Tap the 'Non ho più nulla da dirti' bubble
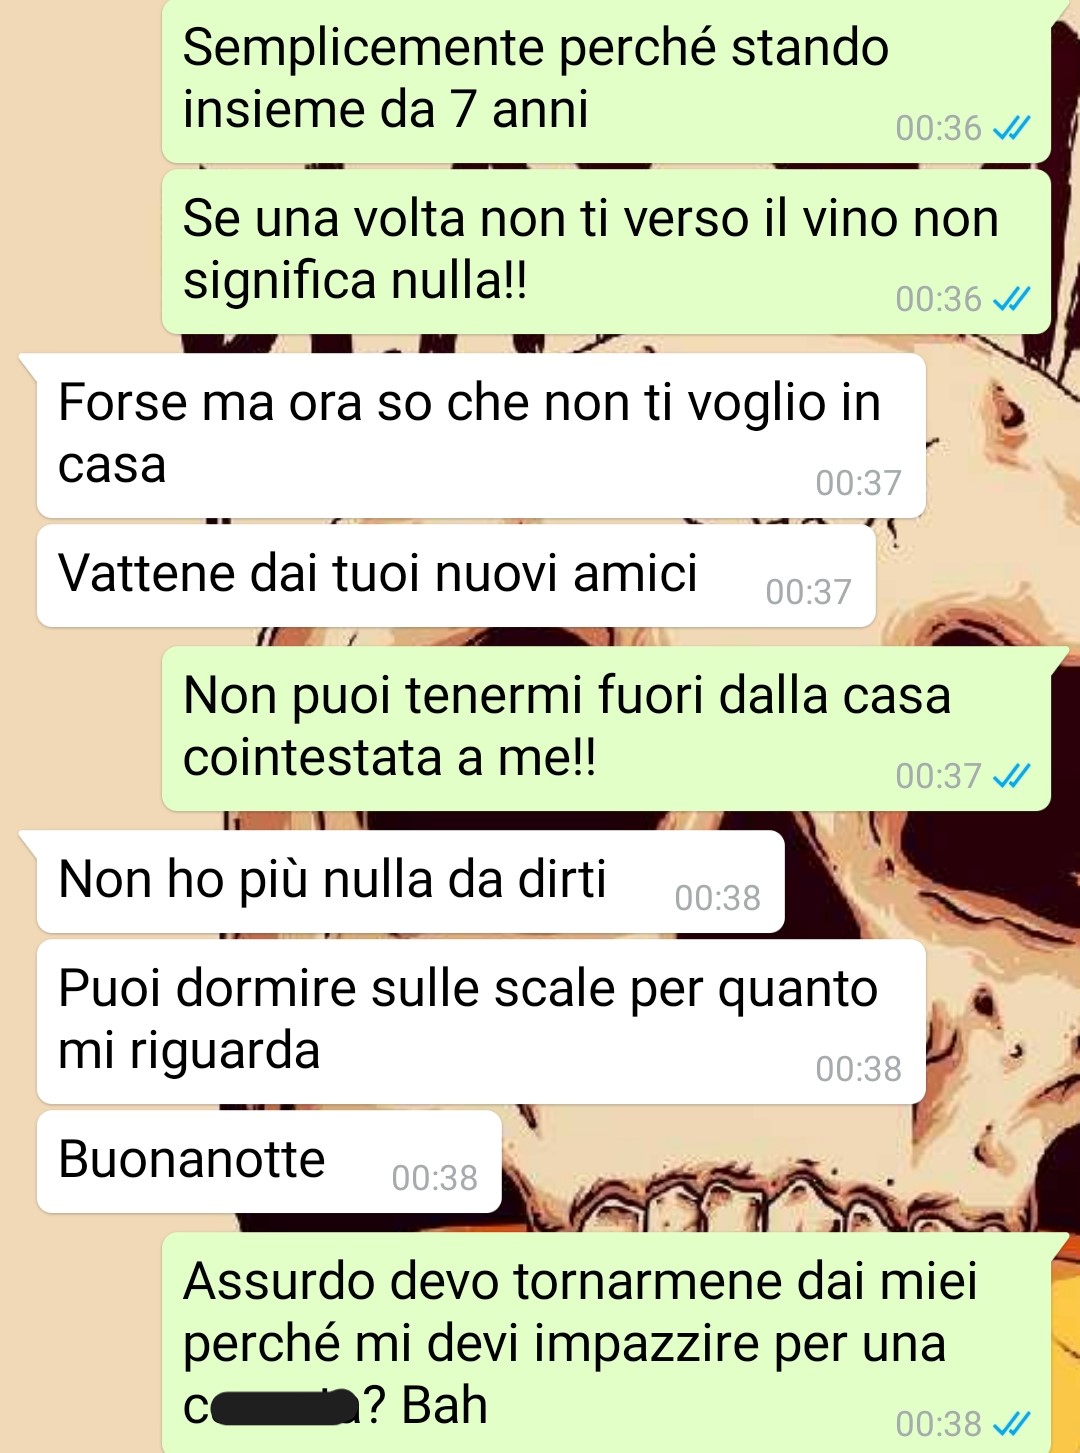This screenshot has height=1453, width=1080. 410,882
